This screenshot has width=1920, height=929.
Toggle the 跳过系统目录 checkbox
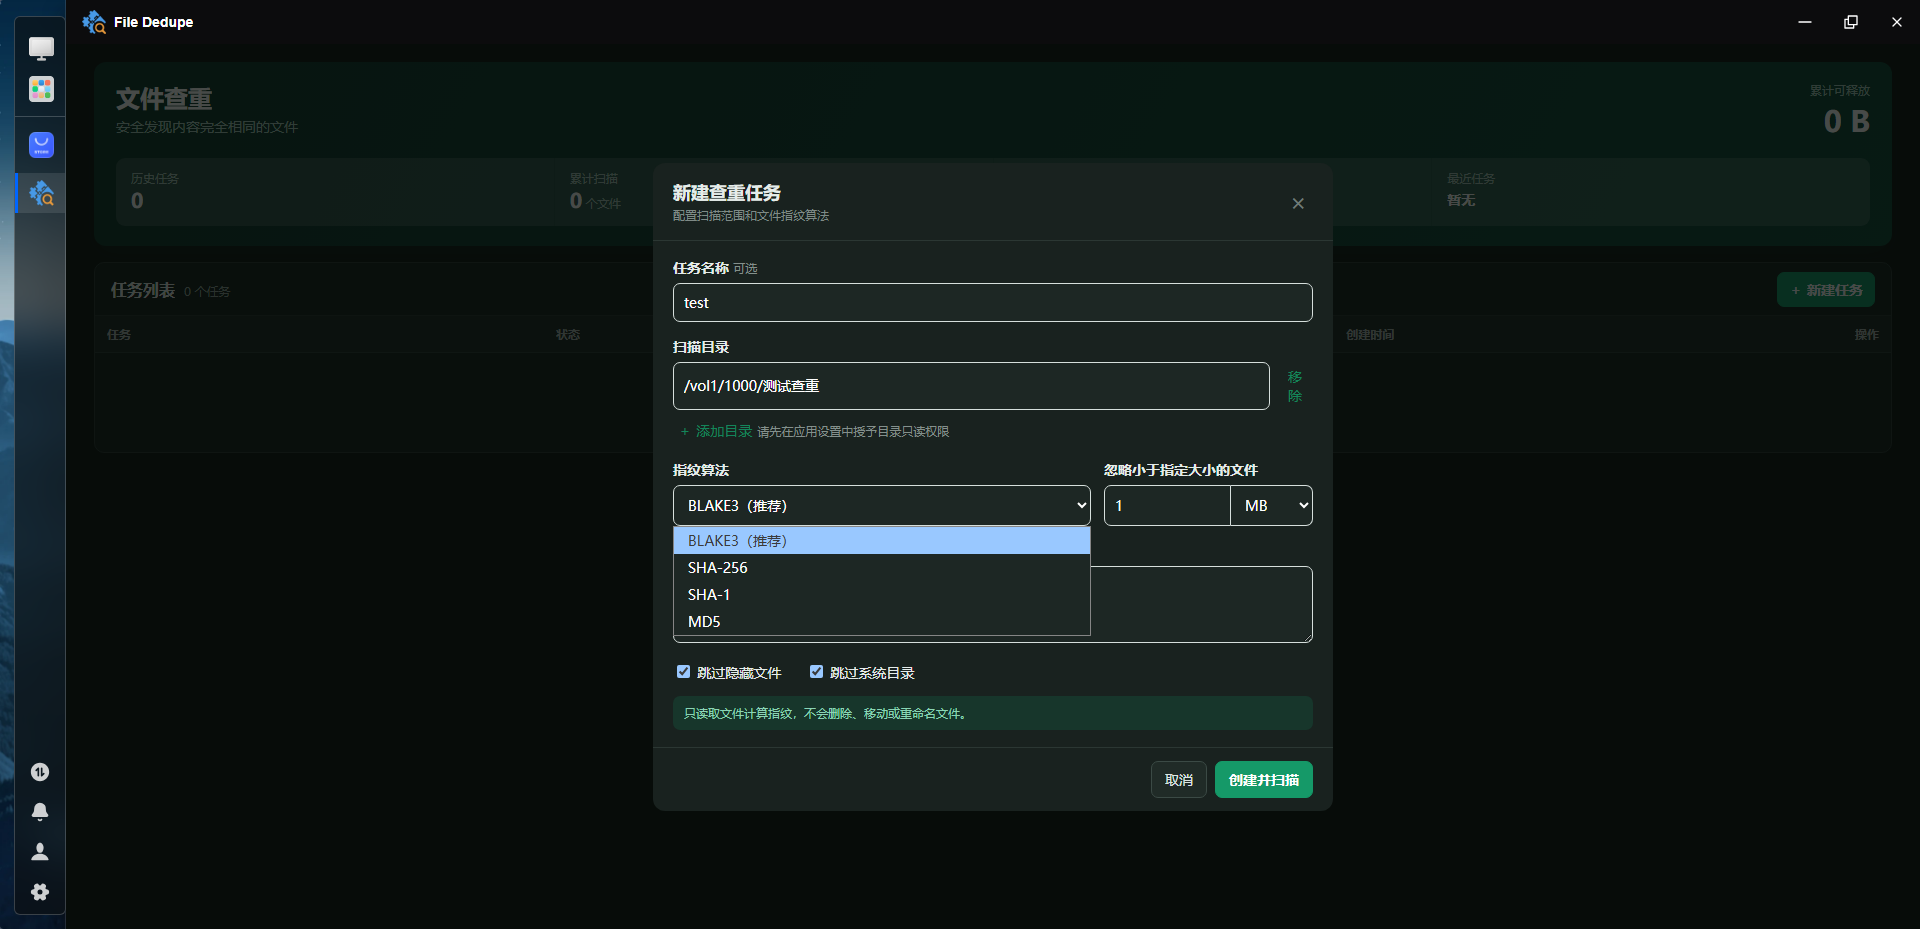[x=816, y=672]
